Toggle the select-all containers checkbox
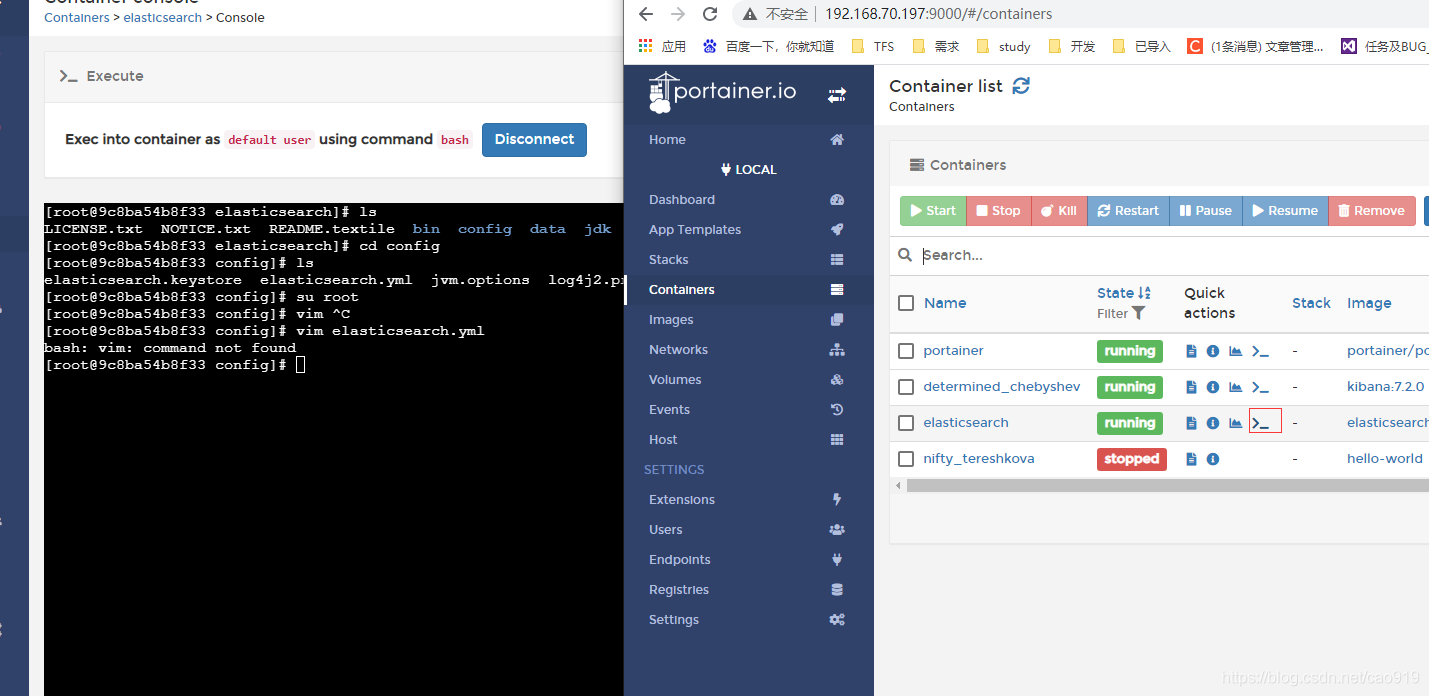The image size is (1429, 696). pos(906,303)
